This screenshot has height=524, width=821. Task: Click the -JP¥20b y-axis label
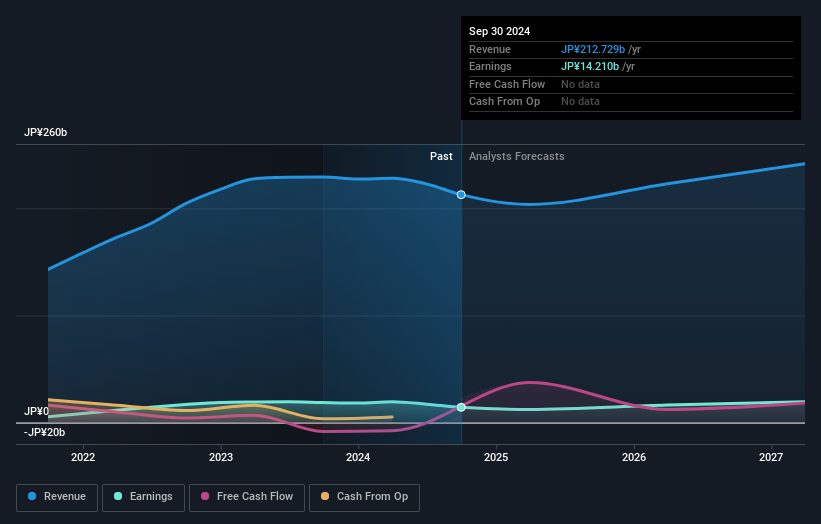point(45,432)
